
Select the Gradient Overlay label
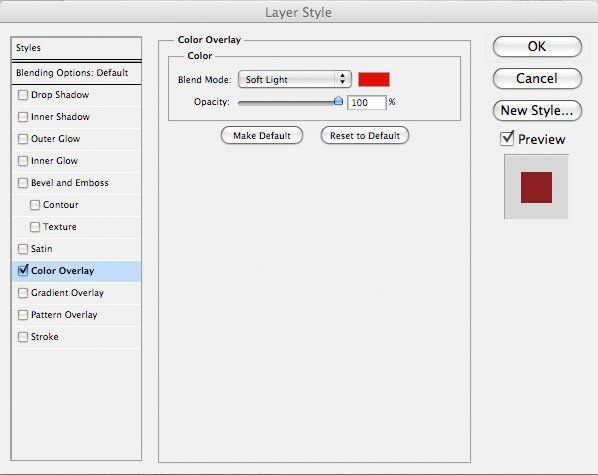point(68,293)
